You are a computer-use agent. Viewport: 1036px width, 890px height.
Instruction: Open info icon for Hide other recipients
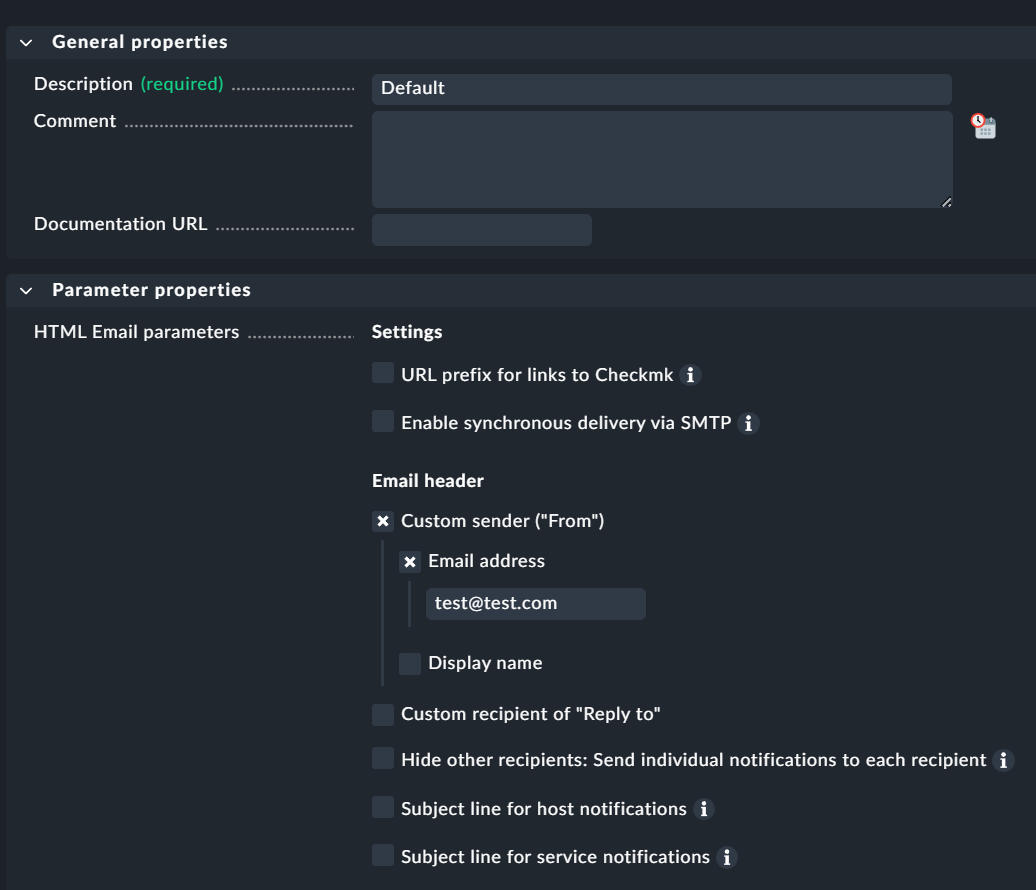[x=1003, y=761]
